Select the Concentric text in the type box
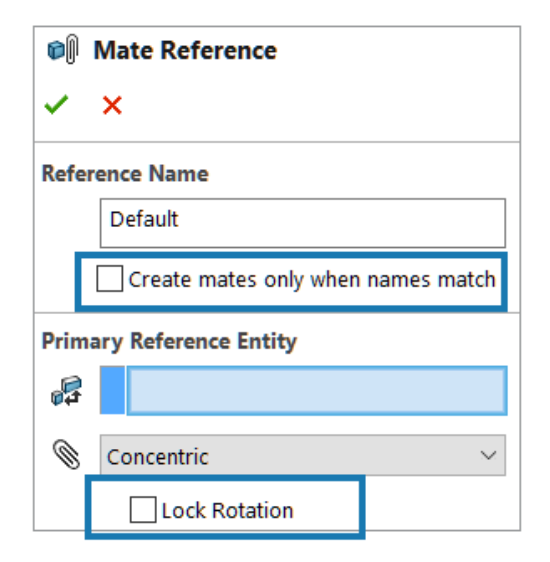The height and width of the screenshot is (562, 550). click(158, 457)
